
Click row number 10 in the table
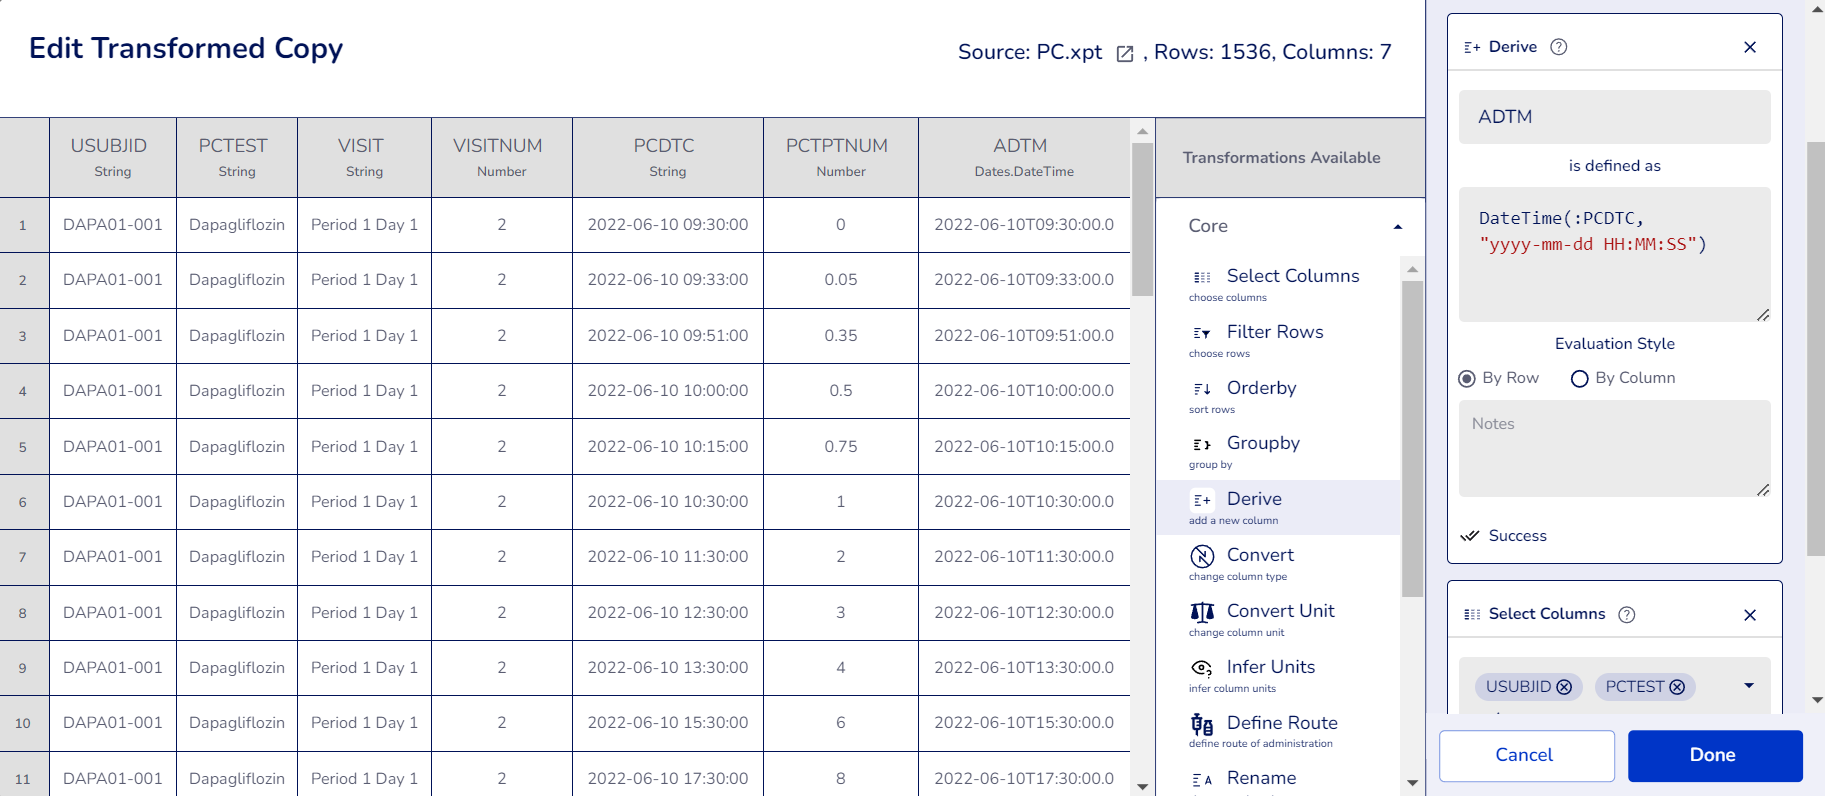[23, 724]
